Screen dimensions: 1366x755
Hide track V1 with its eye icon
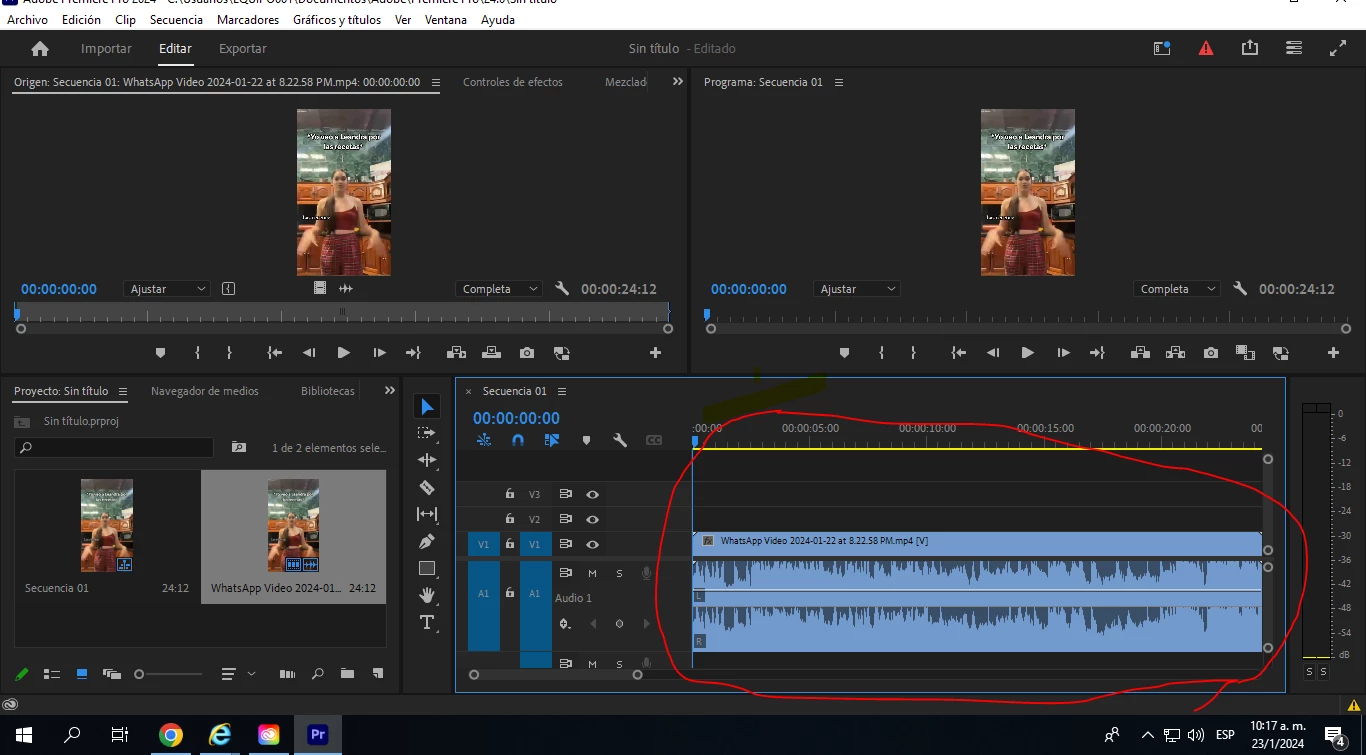592,544
